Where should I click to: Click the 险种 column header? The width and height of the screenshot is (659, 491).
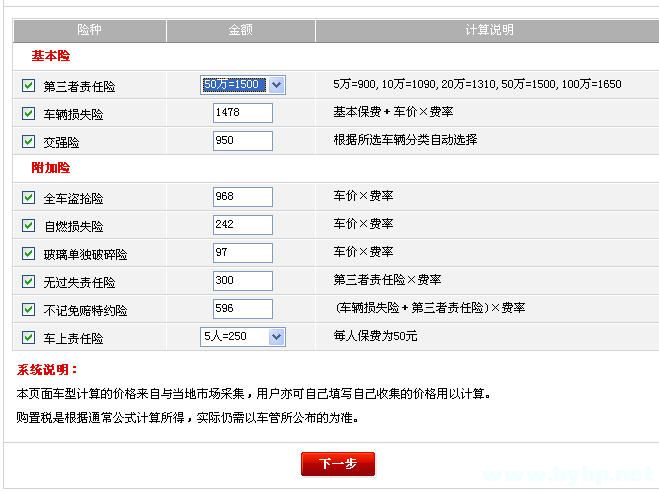coord(90,30)
